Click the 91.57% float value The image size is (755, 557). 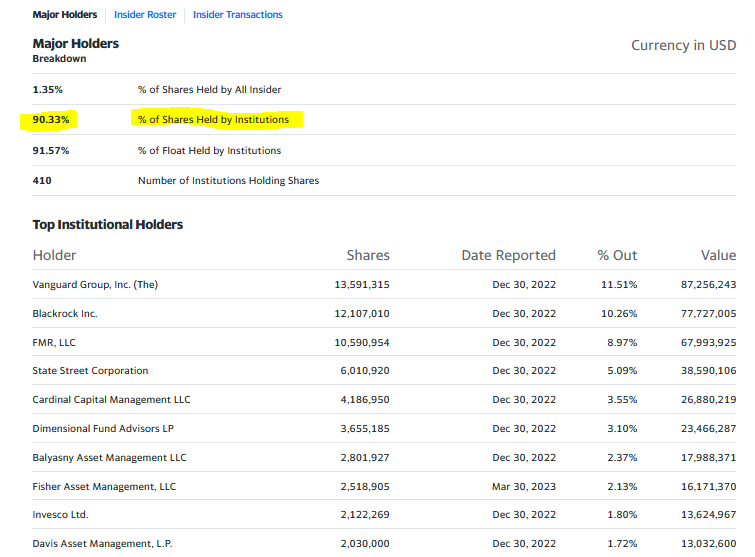(51, 151)
